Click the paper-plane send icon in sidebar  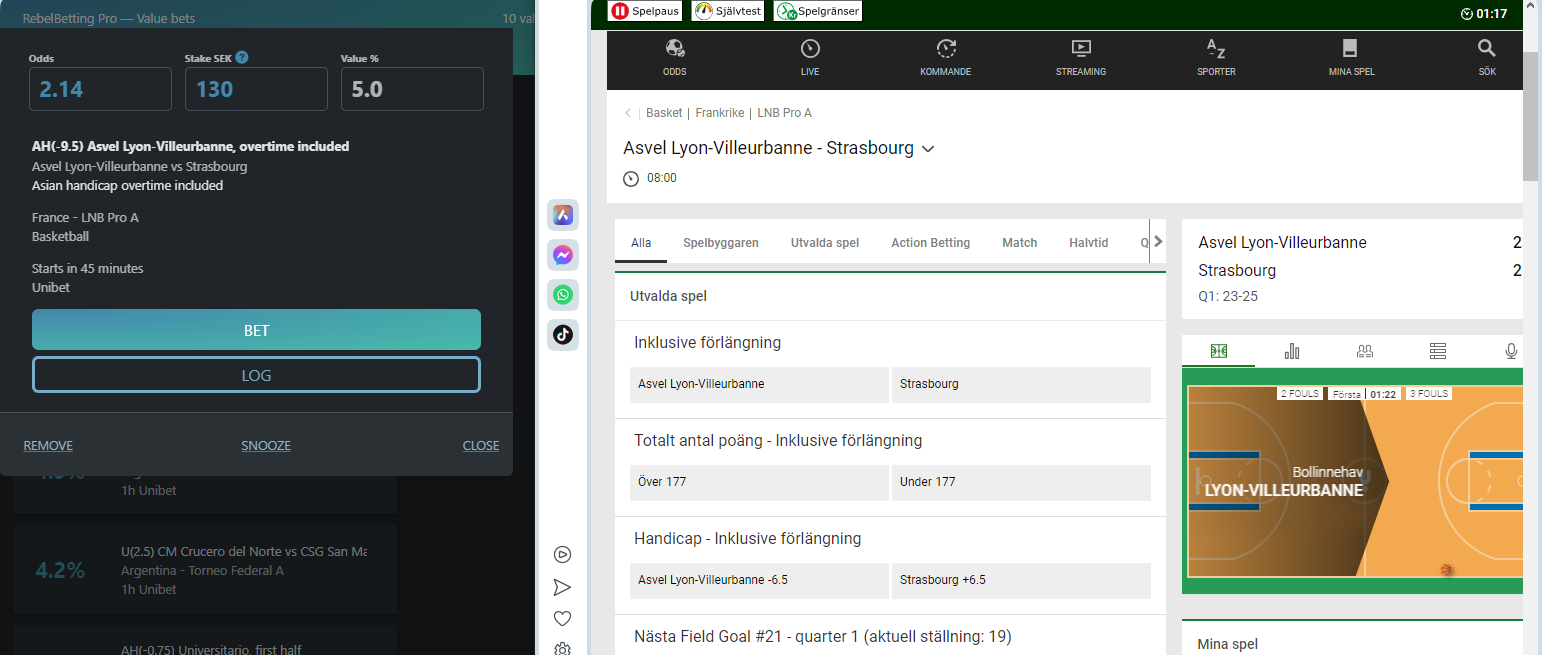[x=563, y=587]
